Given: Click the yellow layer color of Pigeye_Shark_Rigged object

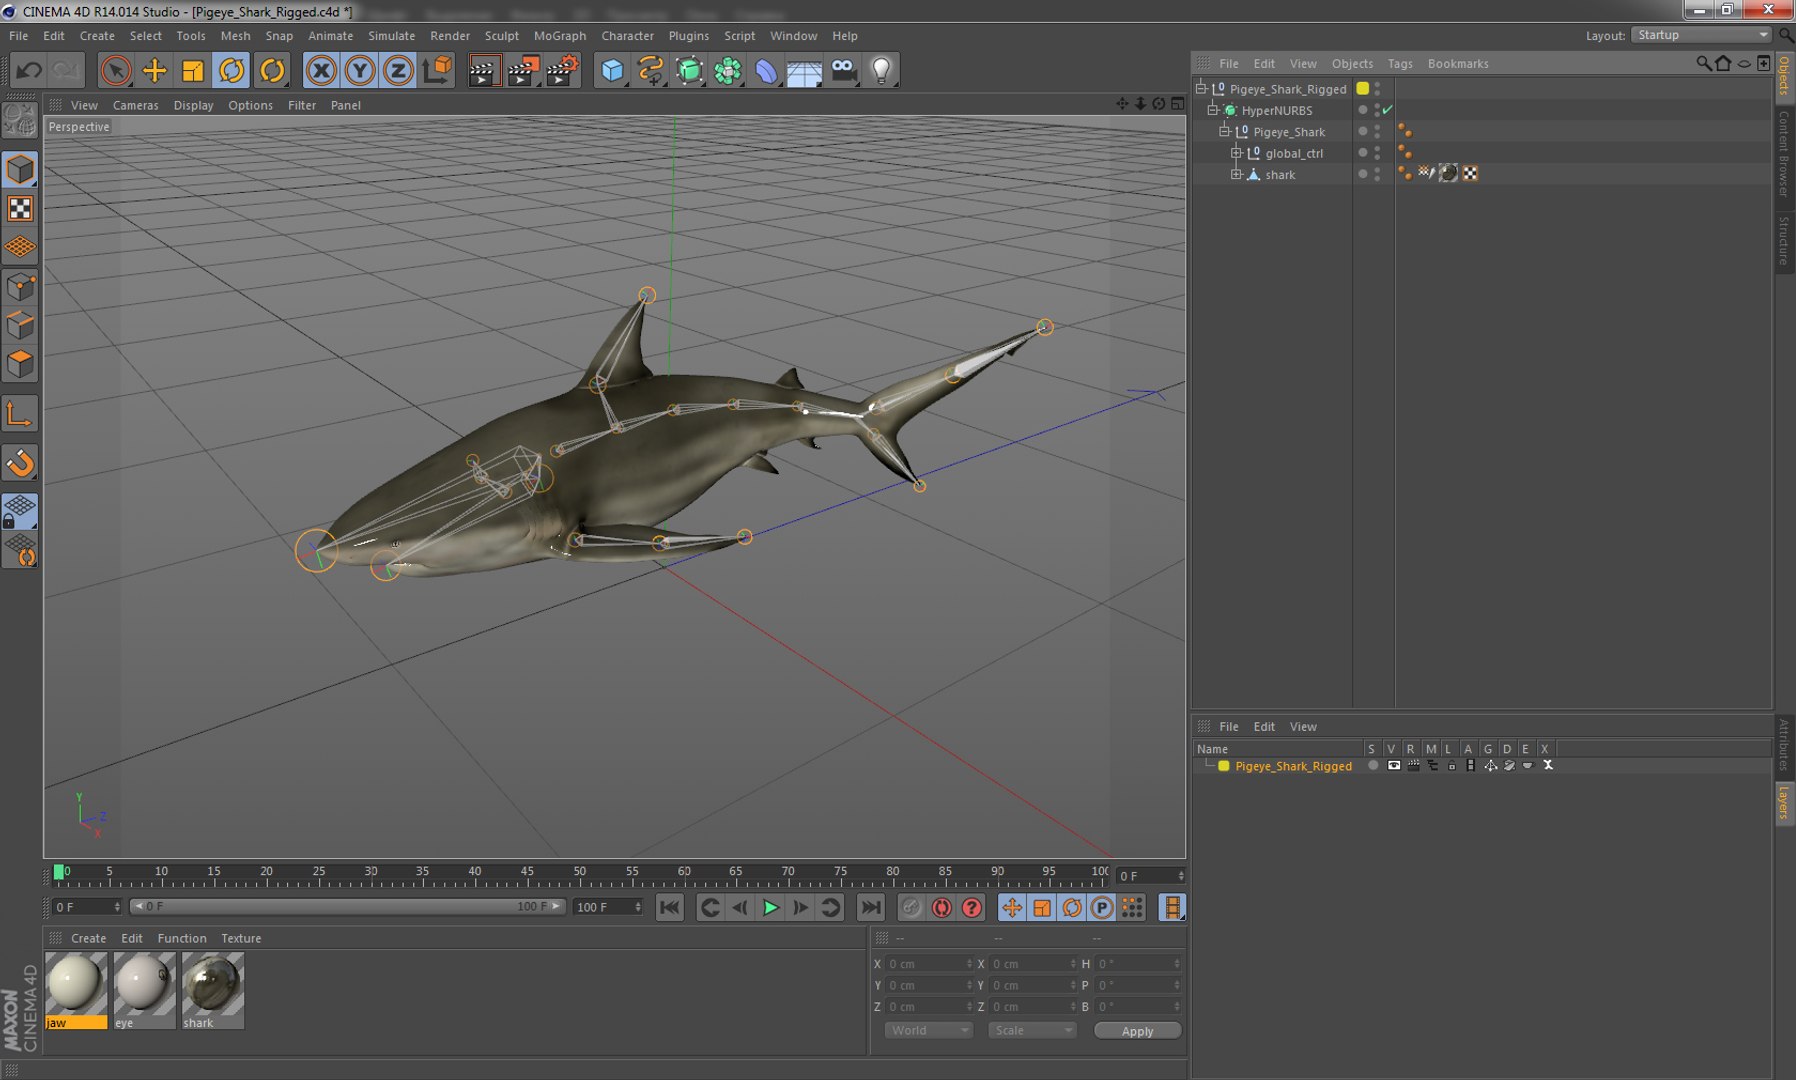Looking at the screenshot, I should coord(1362,89).
